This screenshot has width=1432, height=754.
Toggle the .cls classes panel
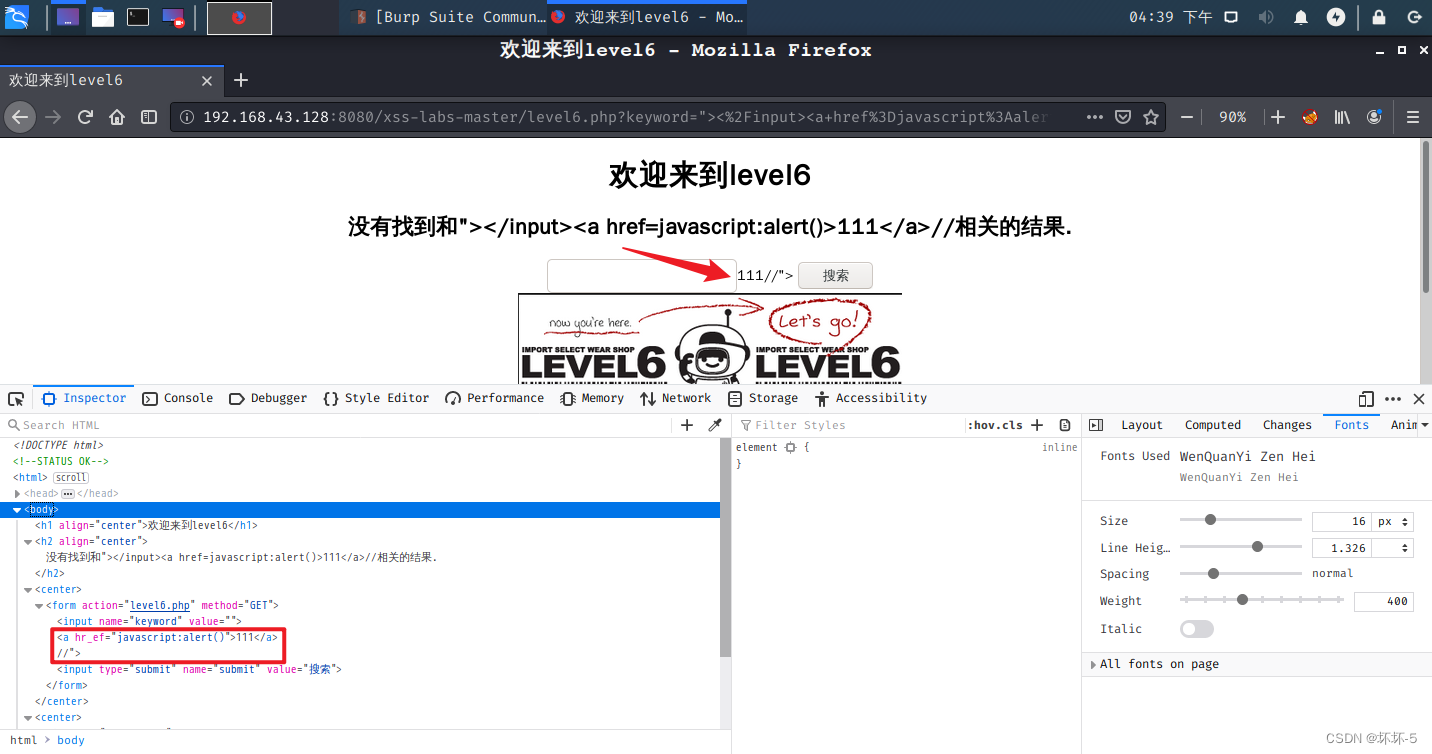(x=1010, y=425)
